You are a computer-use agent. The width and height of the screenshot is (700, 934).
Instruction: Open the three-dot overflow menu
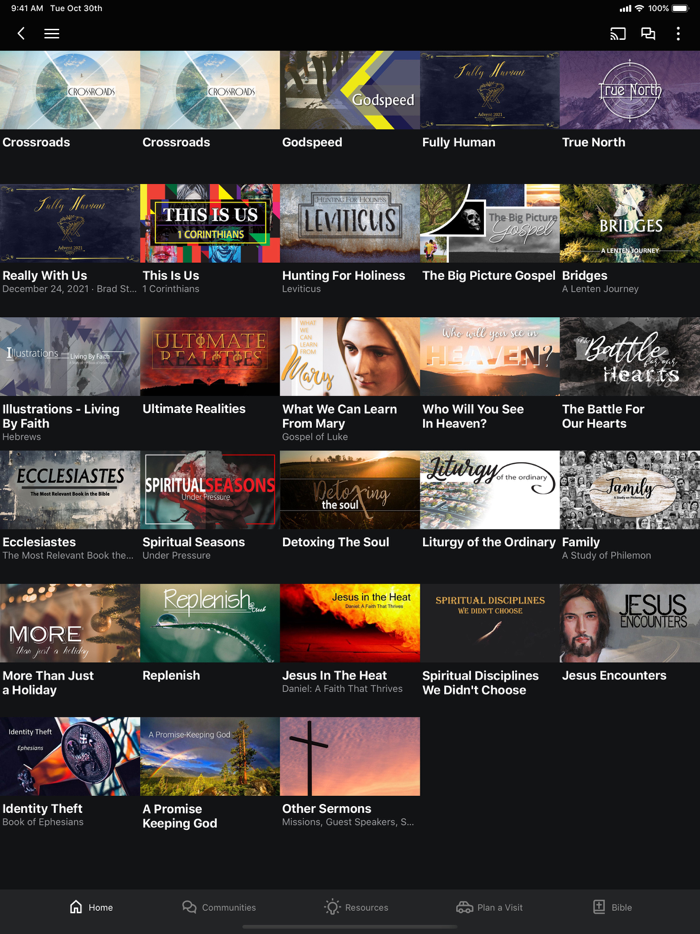point(678,34)
